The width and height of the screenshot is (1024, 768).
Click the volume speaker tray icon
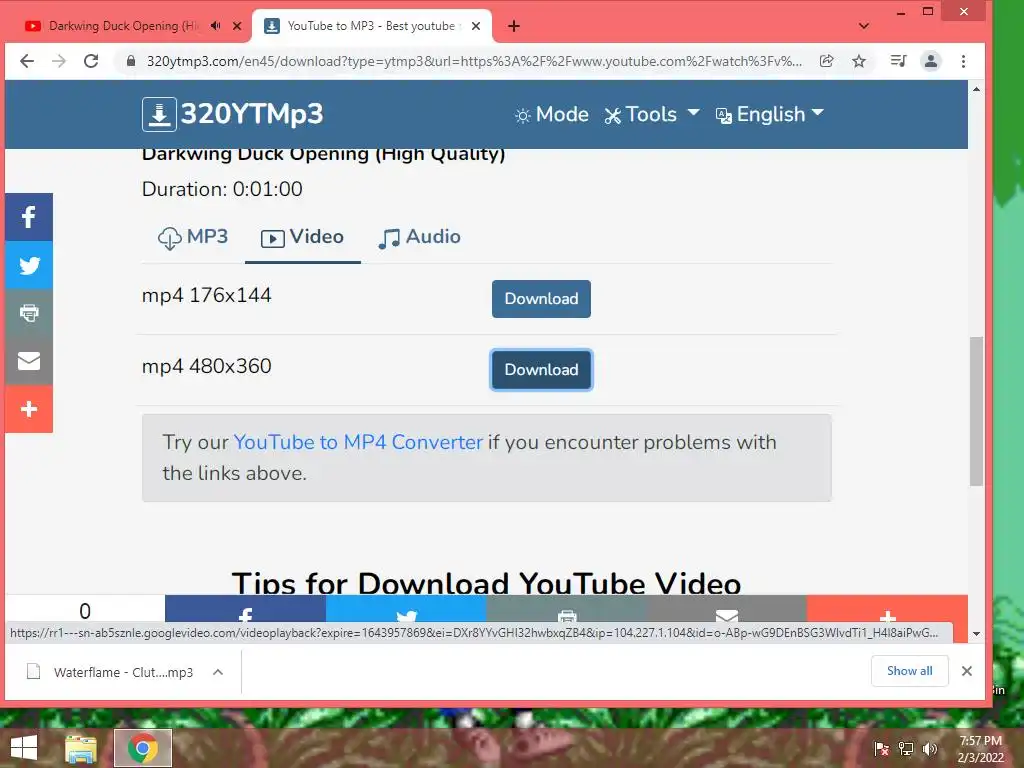click(930, 749)
